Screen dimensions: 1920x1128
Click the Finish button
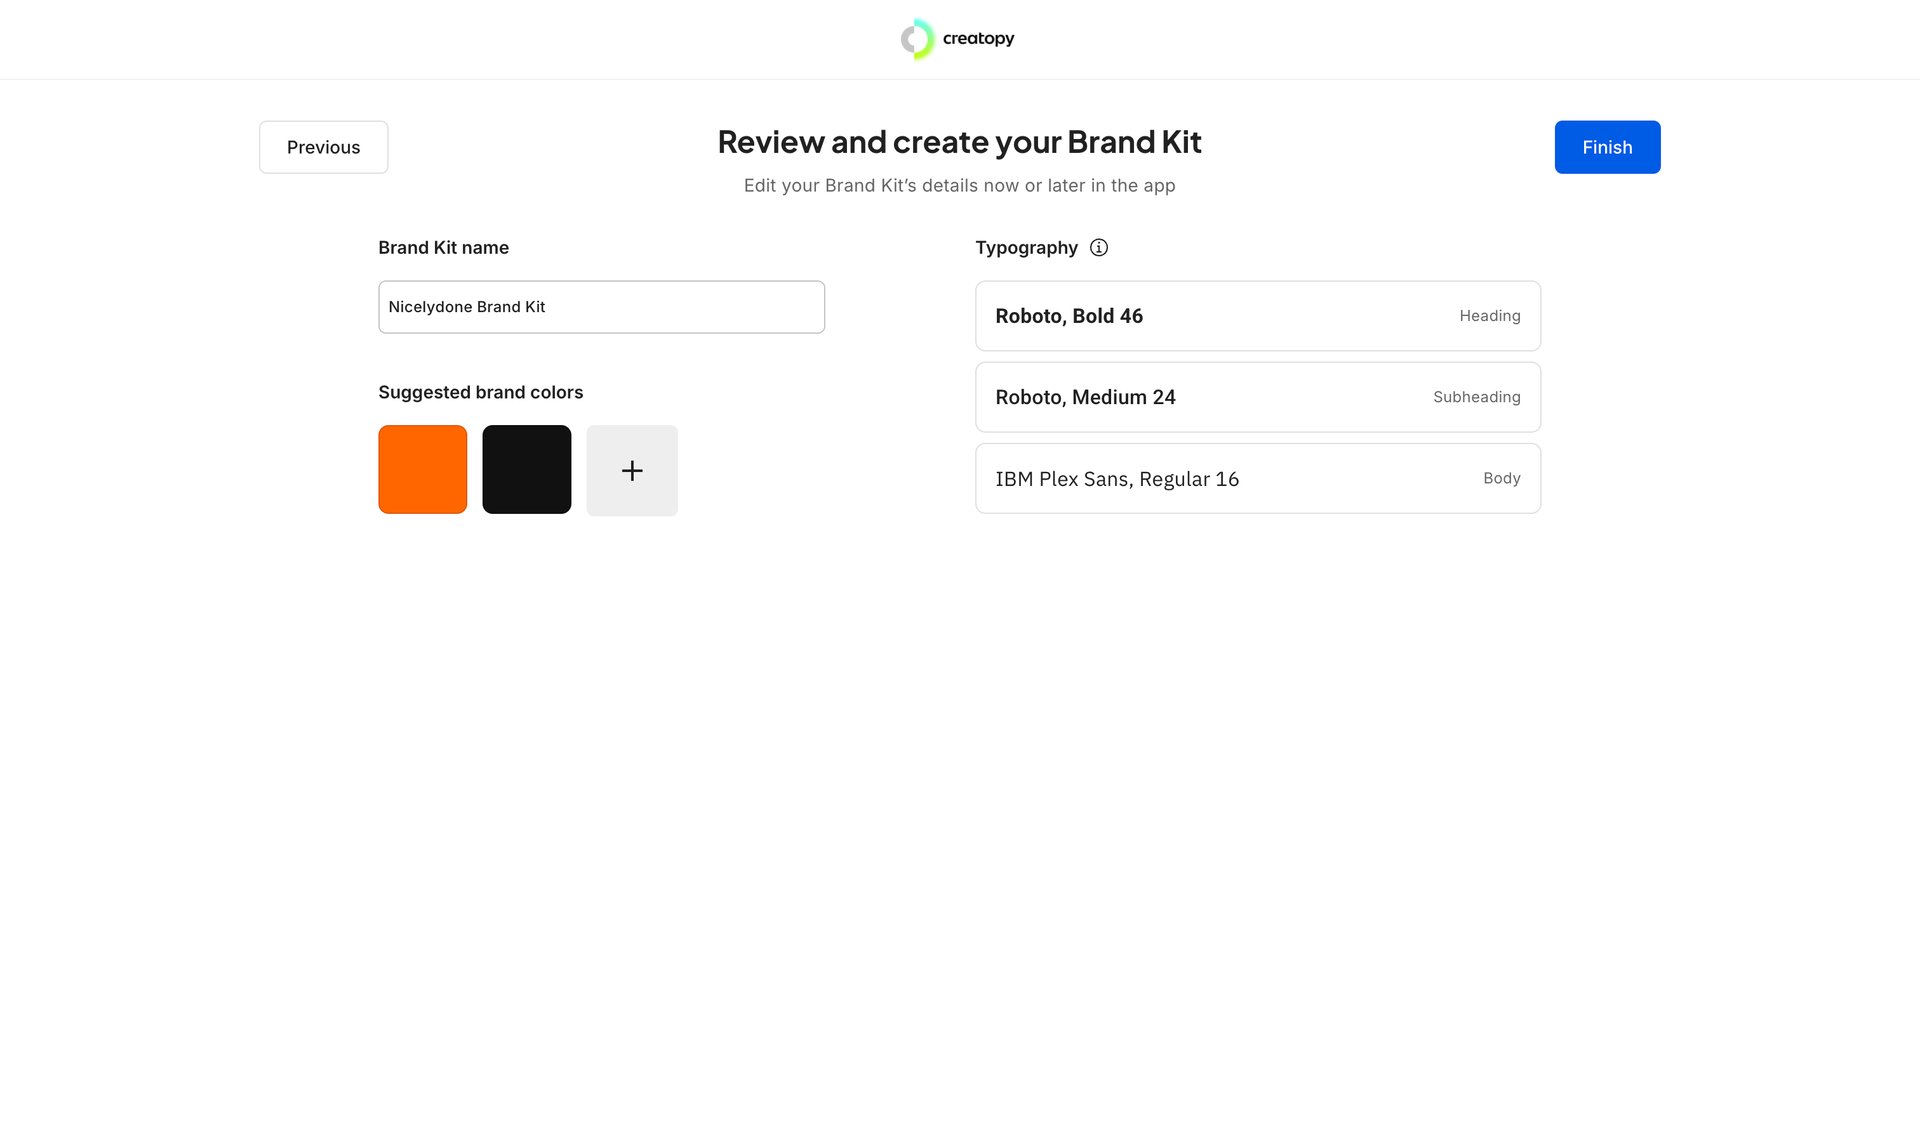coord(1606,146)
